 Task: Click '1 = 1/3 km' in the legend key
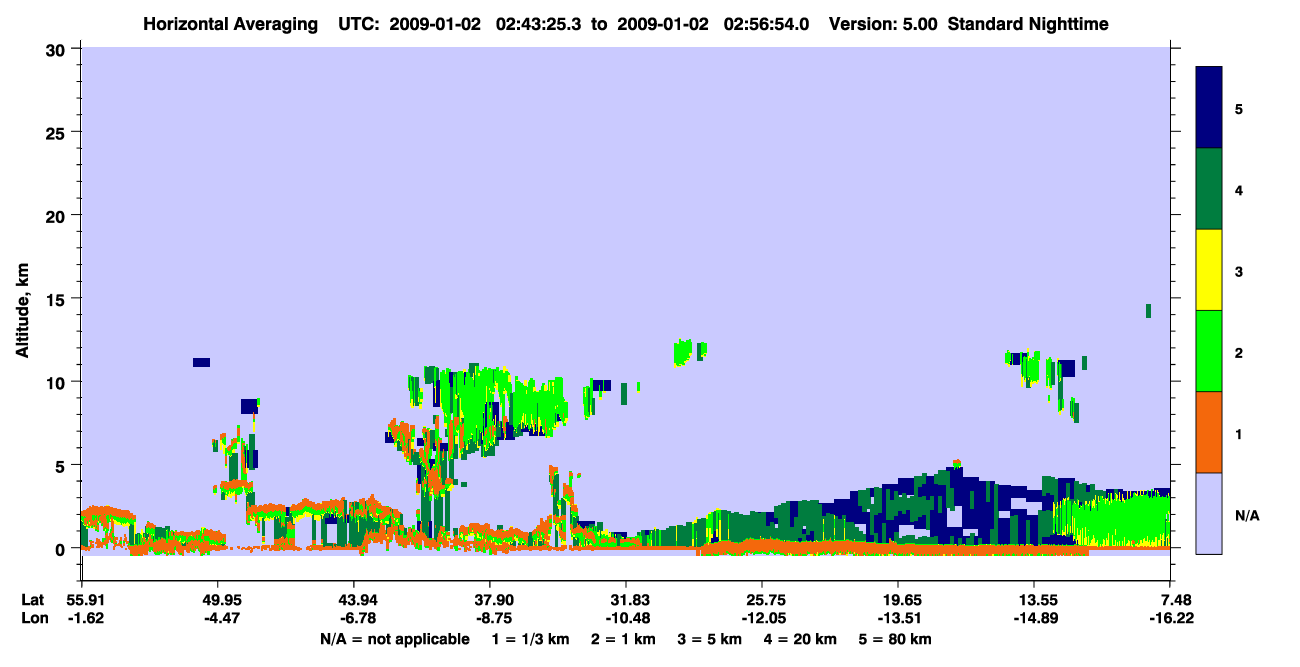click(531, 638)
